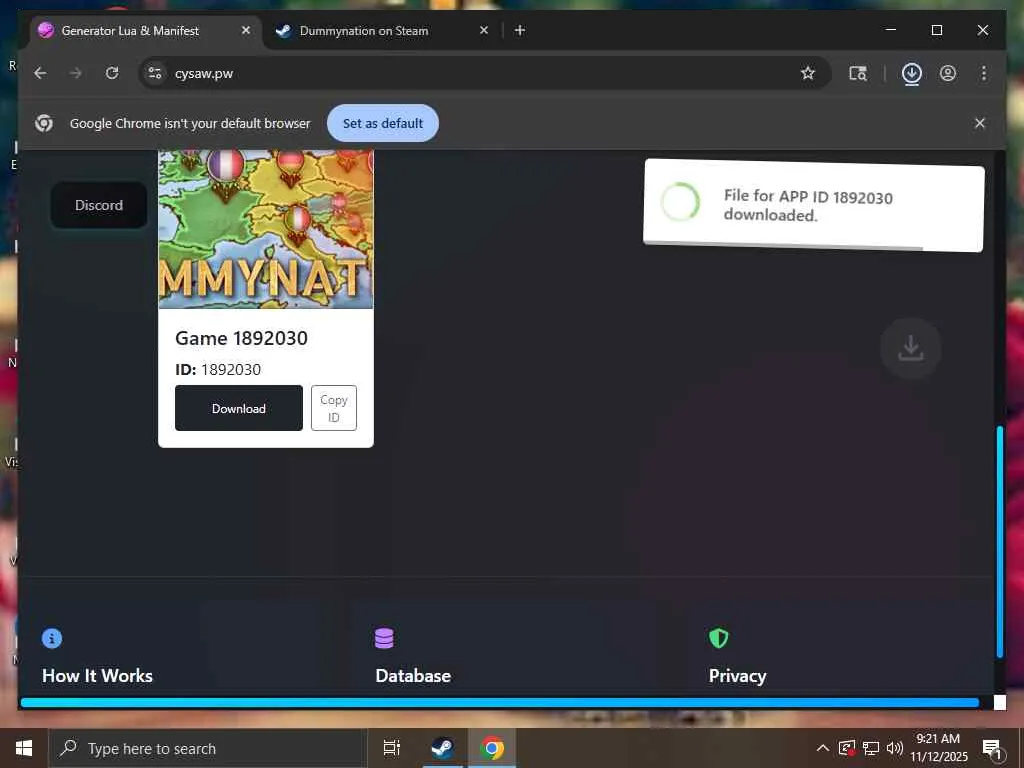Image resolution: width=1024 pixels, height=768 pixels.
Task: Click the Chrome taskbar icon
Action: coord(492,748)
